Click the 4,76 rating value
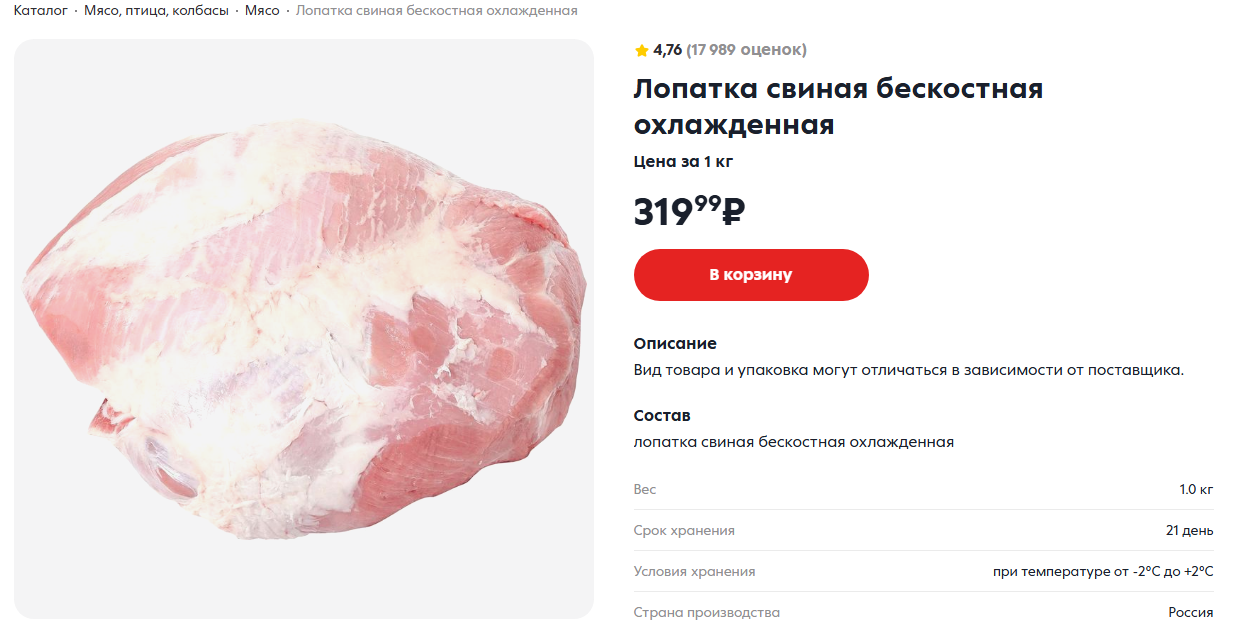 tap(667, 50)
